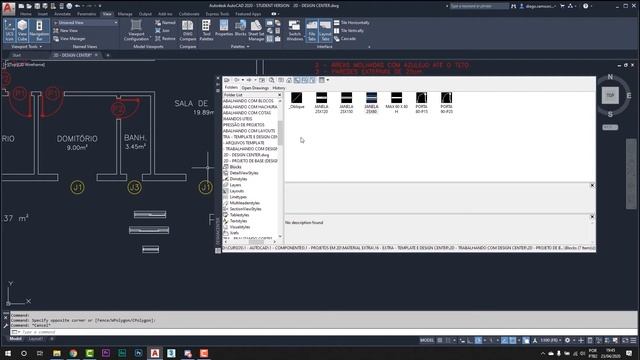The image size is (640, 360).
Task: Select Layouts in the tree
Action: [237, 191]
